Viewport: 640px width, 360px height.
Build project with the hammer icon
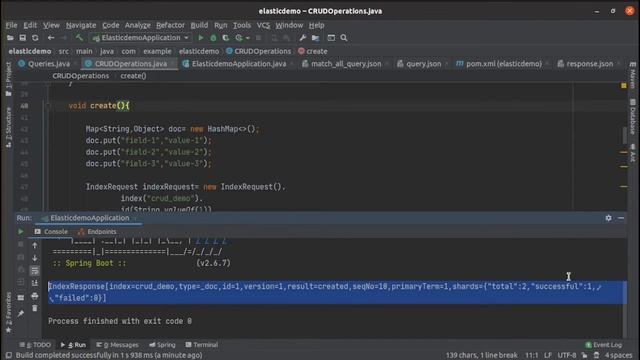(x=79, y=38)
